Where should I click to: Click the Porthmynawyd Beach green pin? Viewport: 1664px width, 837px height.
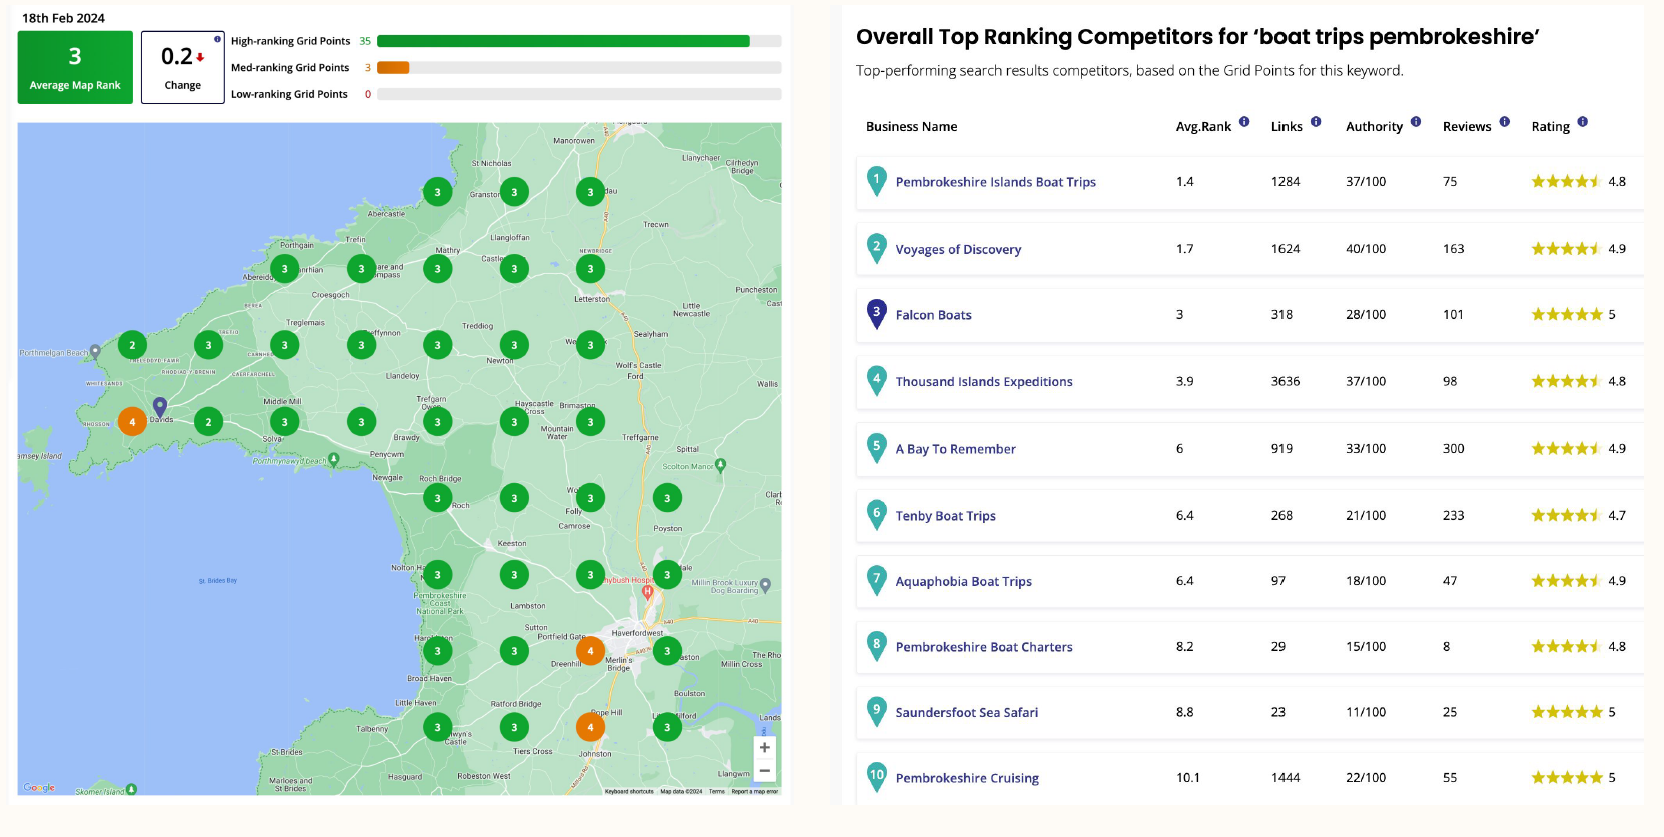point(334,459)
